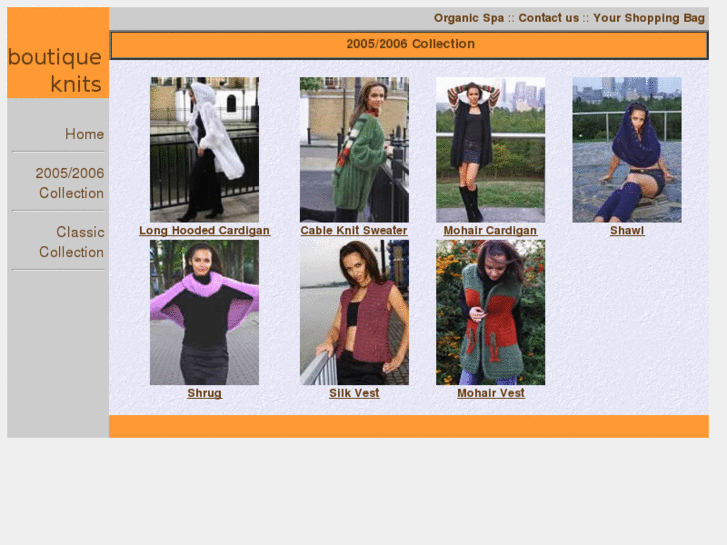Click the boutique knits logo
The height and width of the screenshot is (545, 727).
[x=58, y=52]
